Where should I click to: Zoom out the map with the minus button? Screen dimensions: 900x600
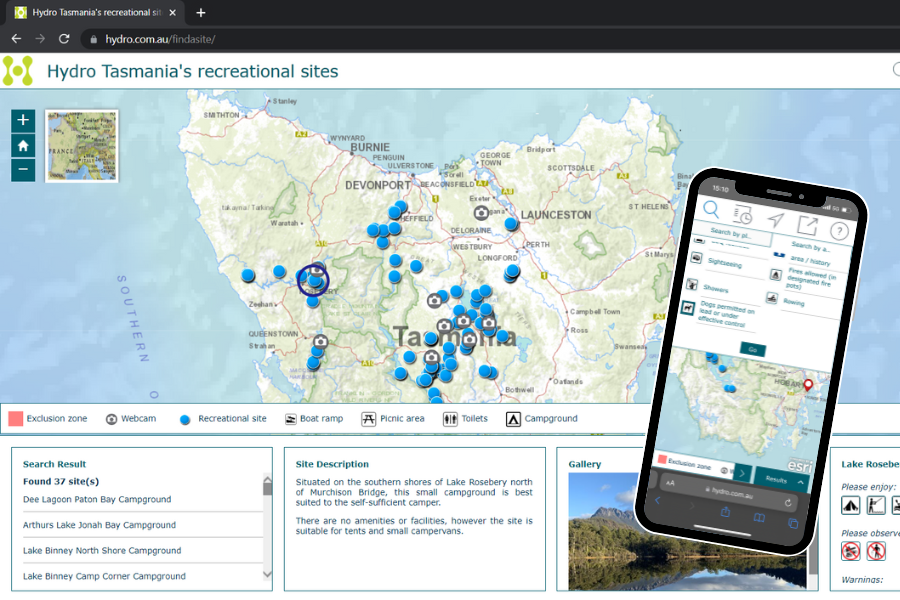click(23, 169)
